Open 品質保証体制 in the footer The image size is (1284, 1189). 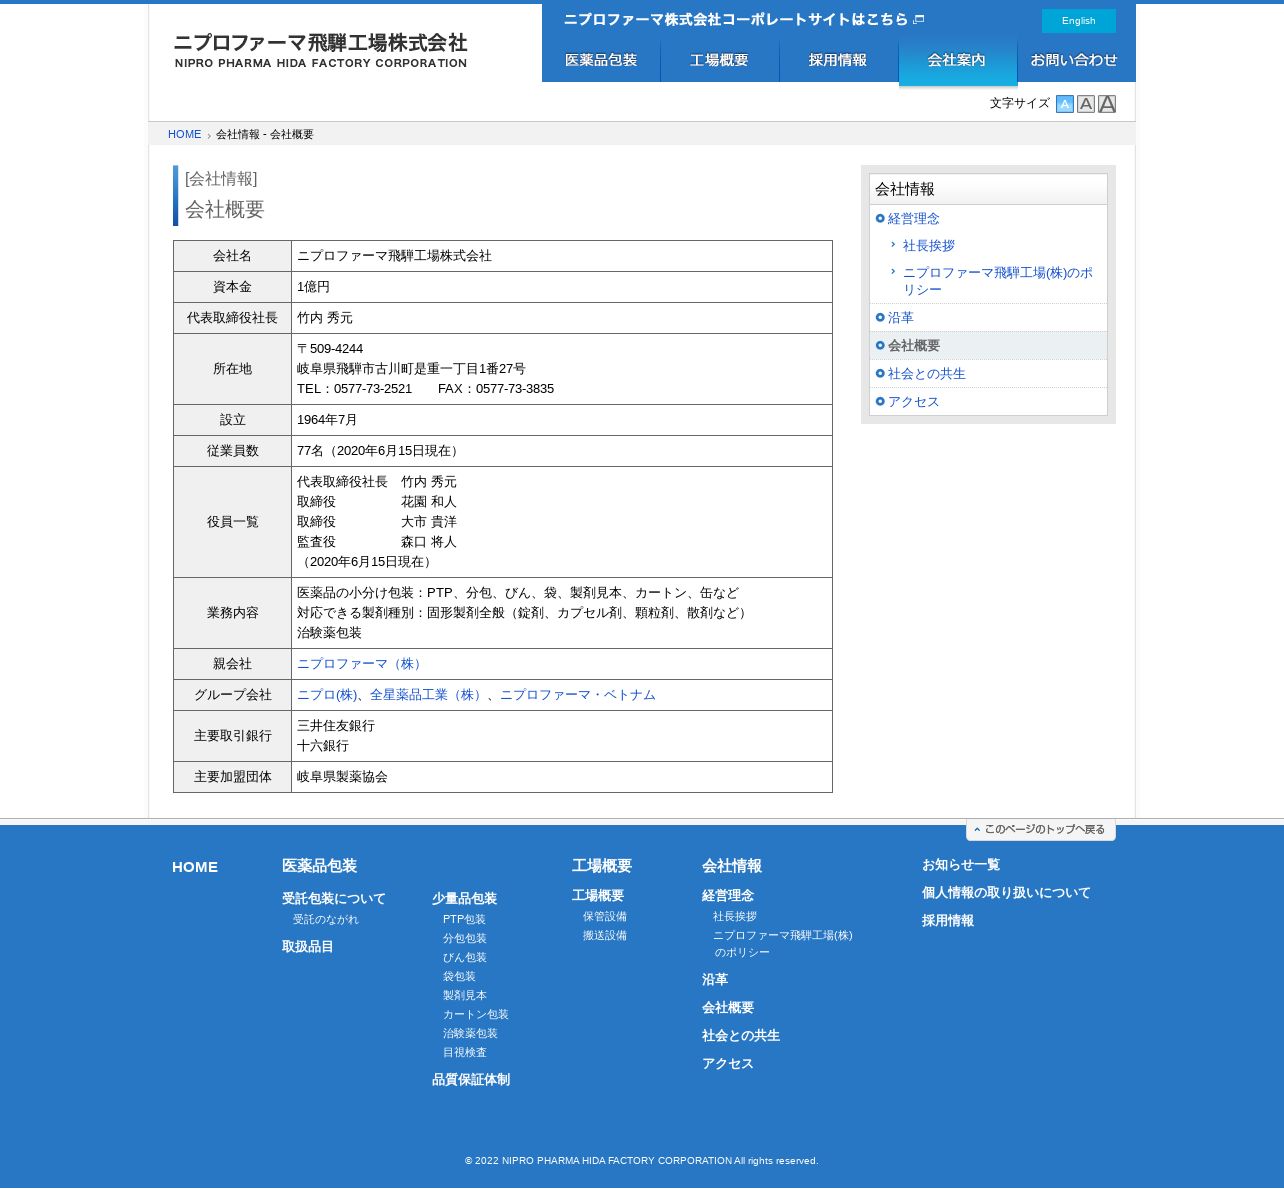coord(471,1080)
